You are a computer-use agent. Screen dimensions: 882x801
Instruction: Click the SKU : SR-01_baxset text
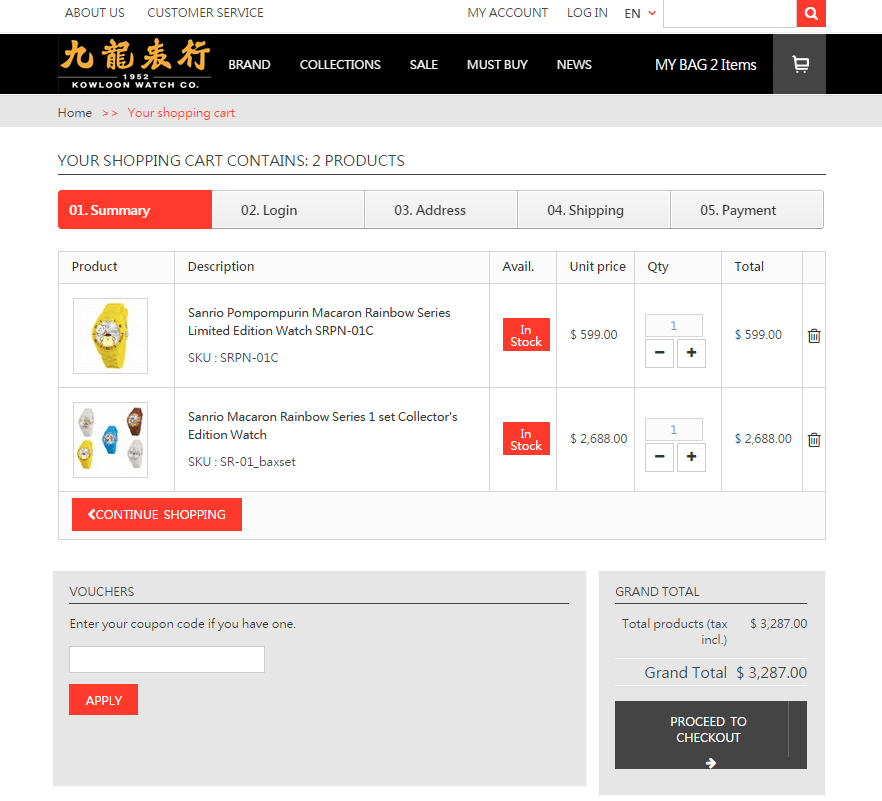point(242,462)
